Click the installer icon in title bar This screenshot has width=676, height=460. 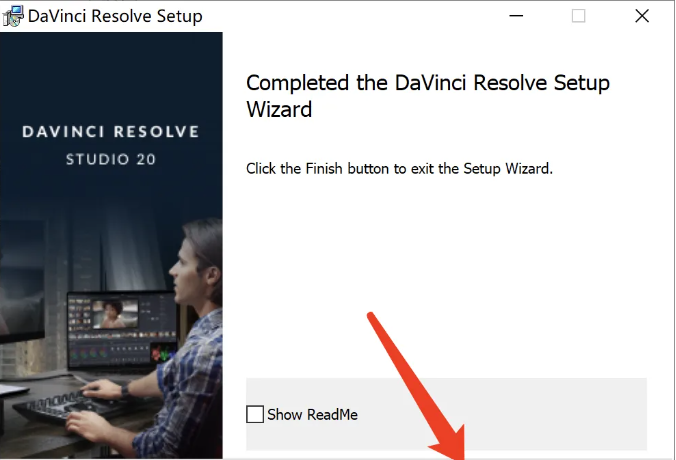click(13, 16)
